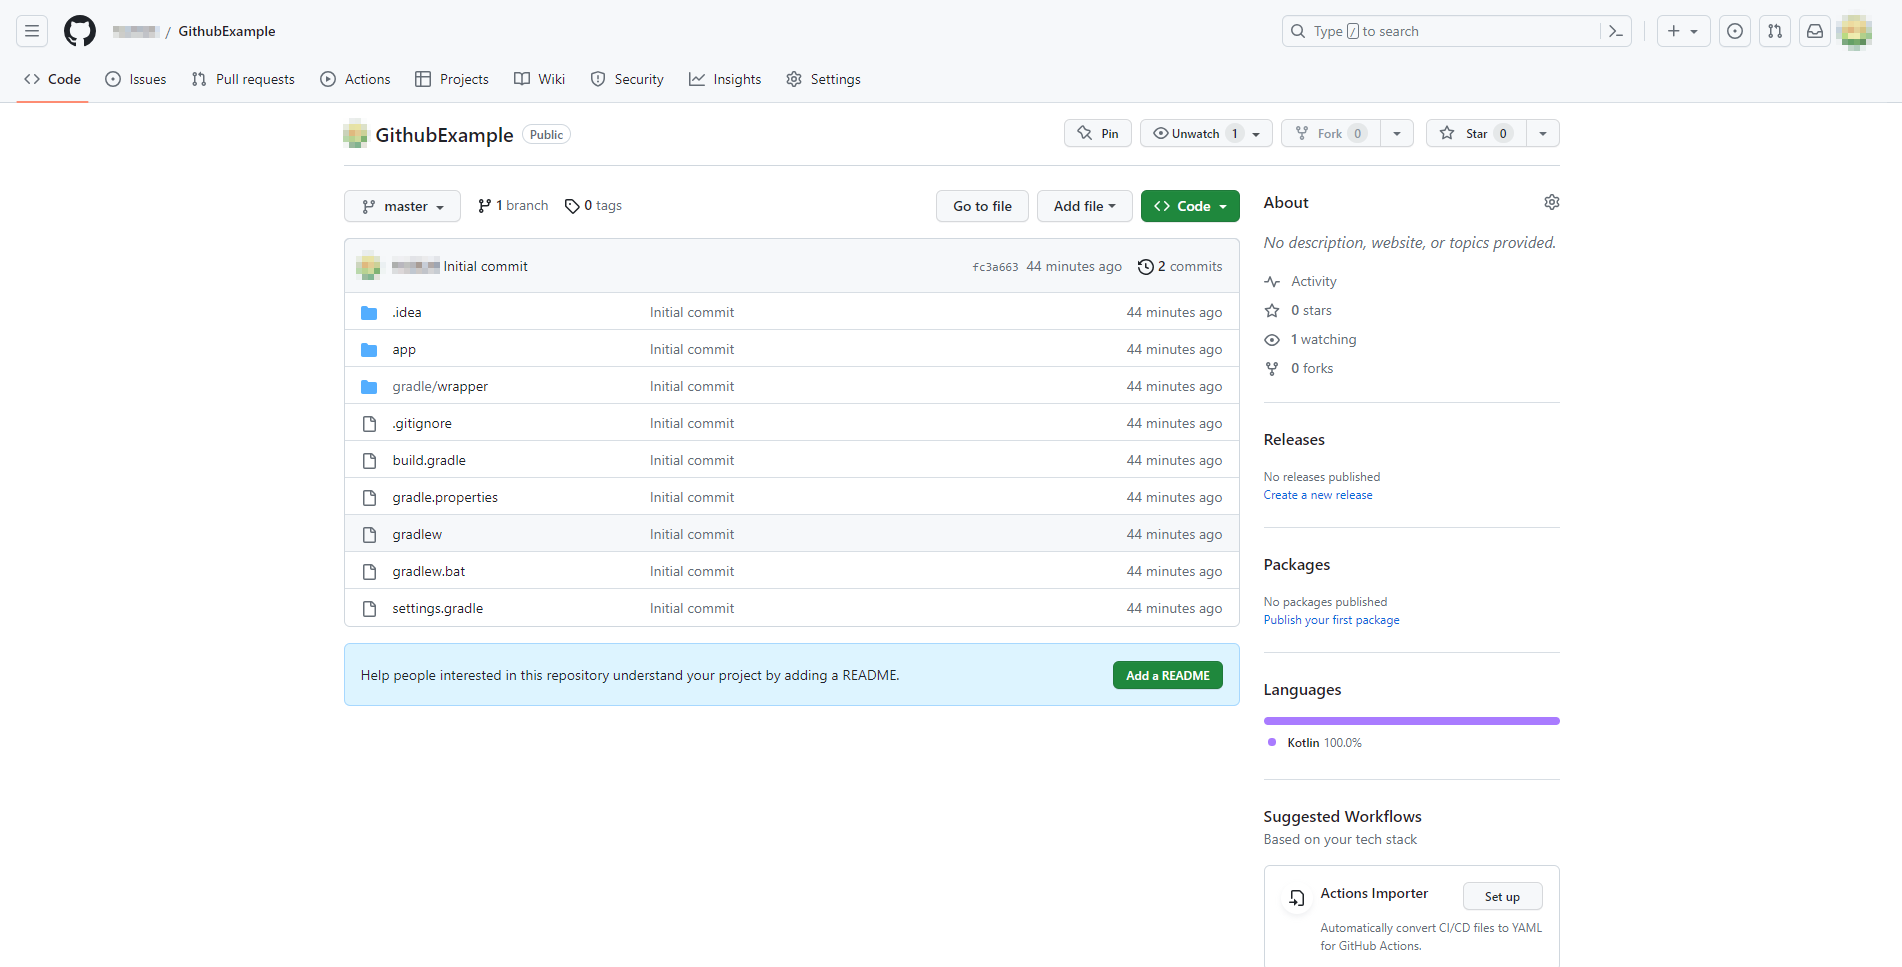
Task: Pin this repository
Action: pyautogui.click(x=1098, y=133)
